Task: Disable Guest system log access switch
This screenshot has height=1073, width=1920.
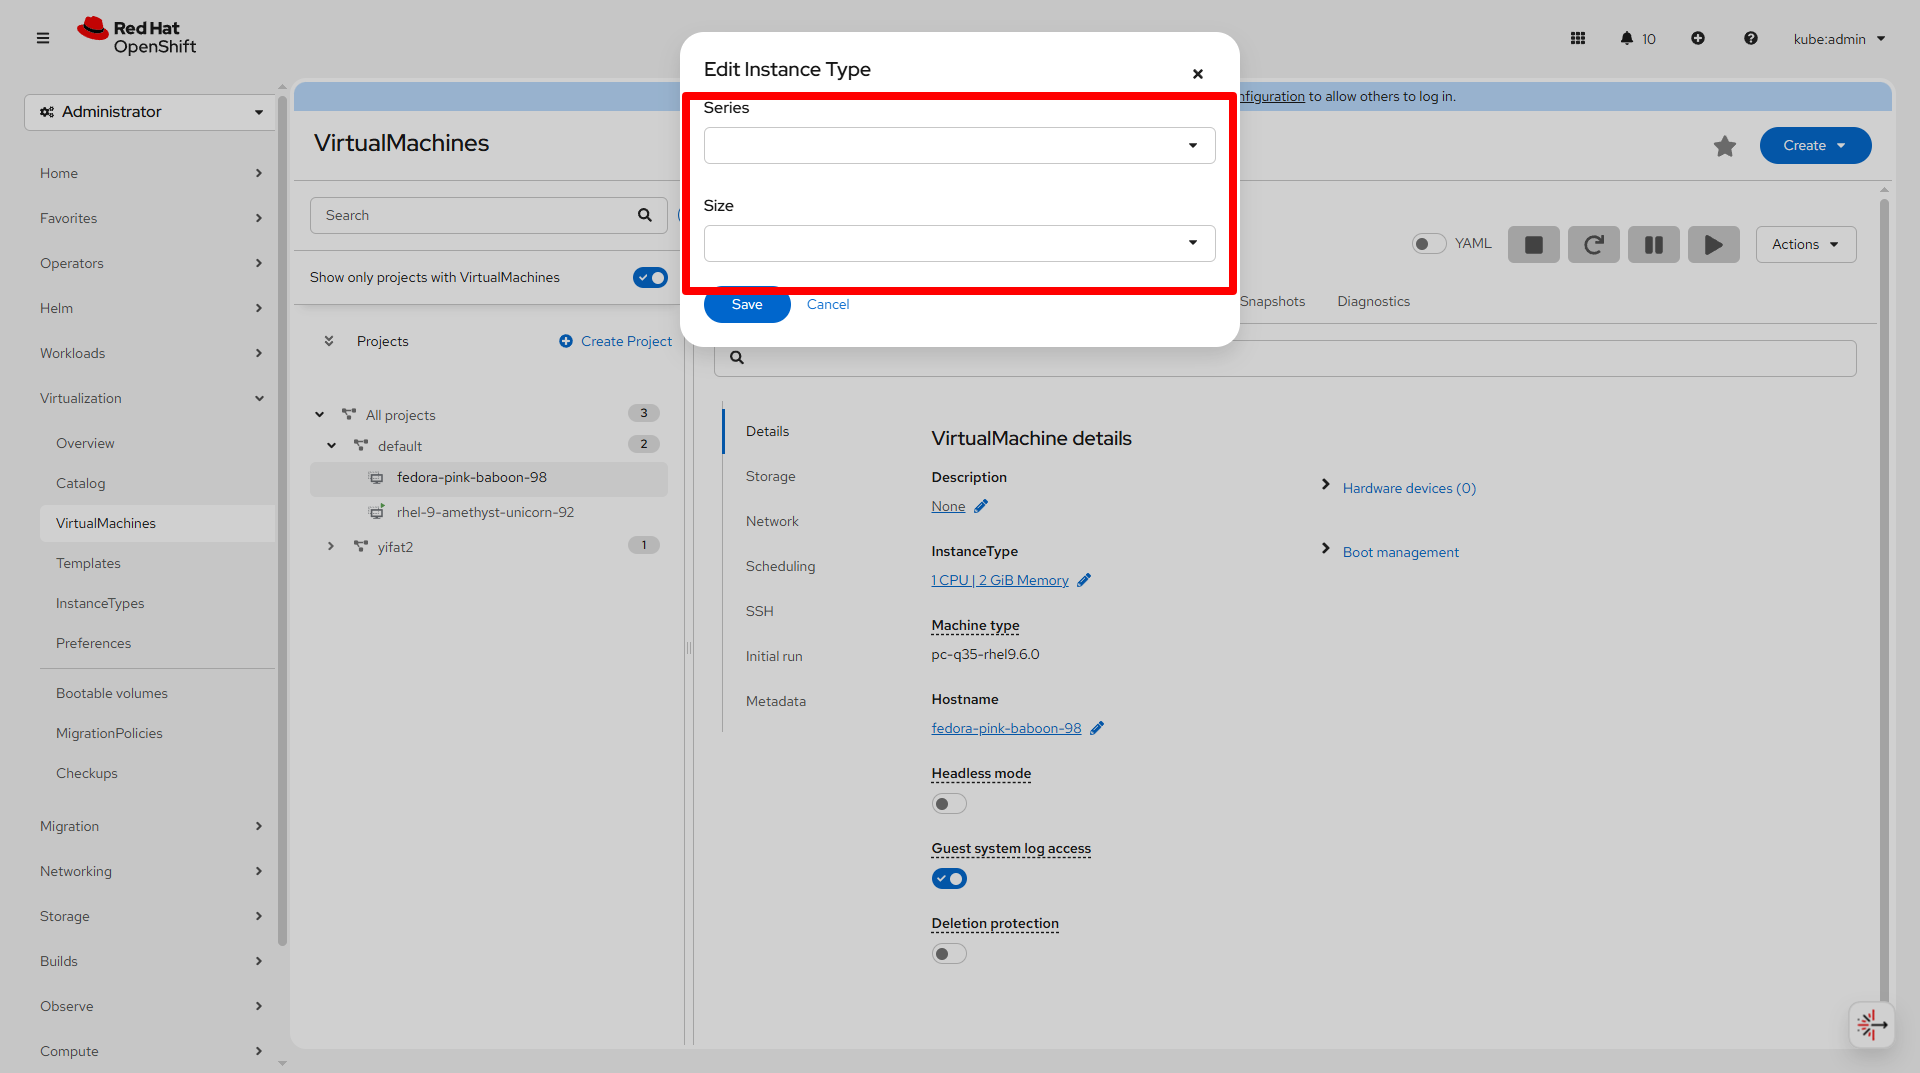Action: [949, 879]
